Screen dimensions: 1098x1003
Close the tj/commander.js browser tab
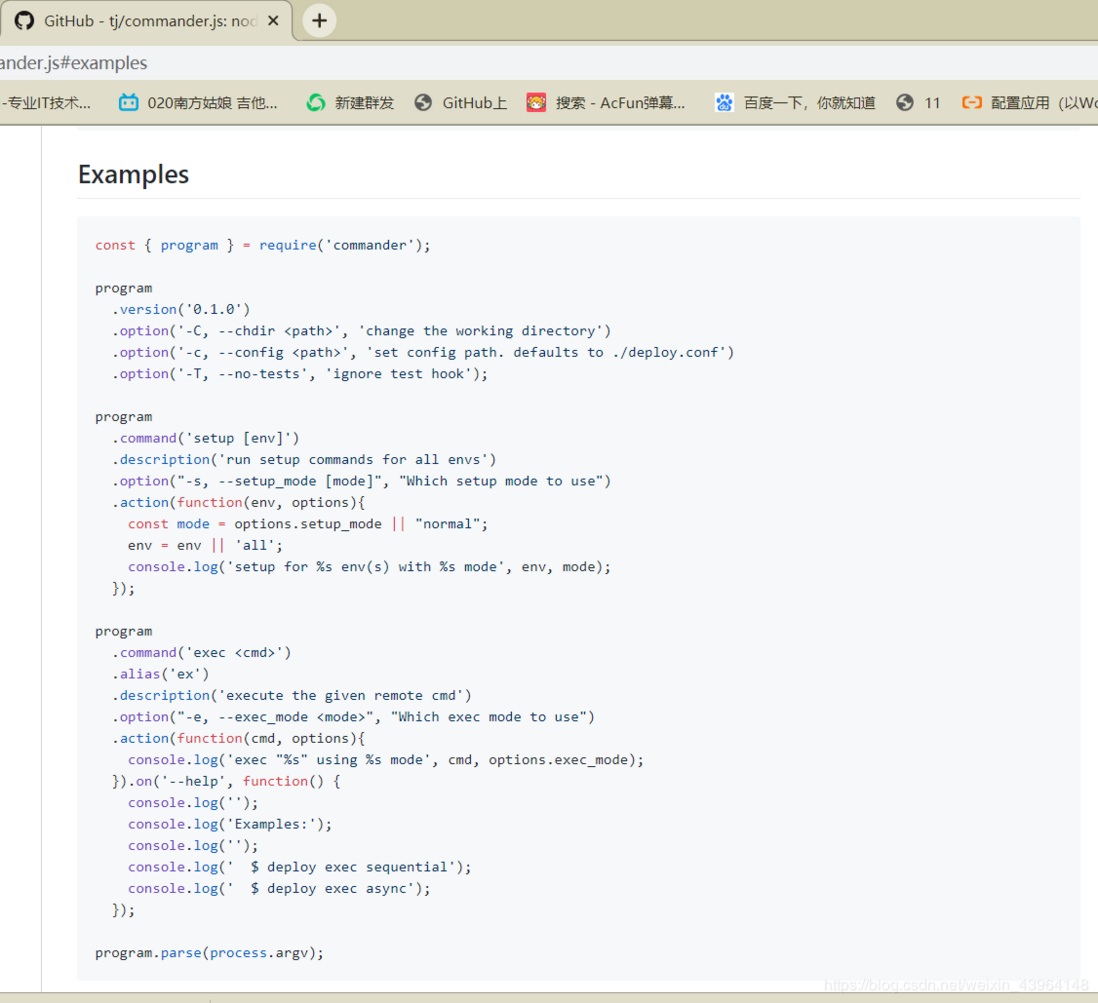tap(273, 21)
